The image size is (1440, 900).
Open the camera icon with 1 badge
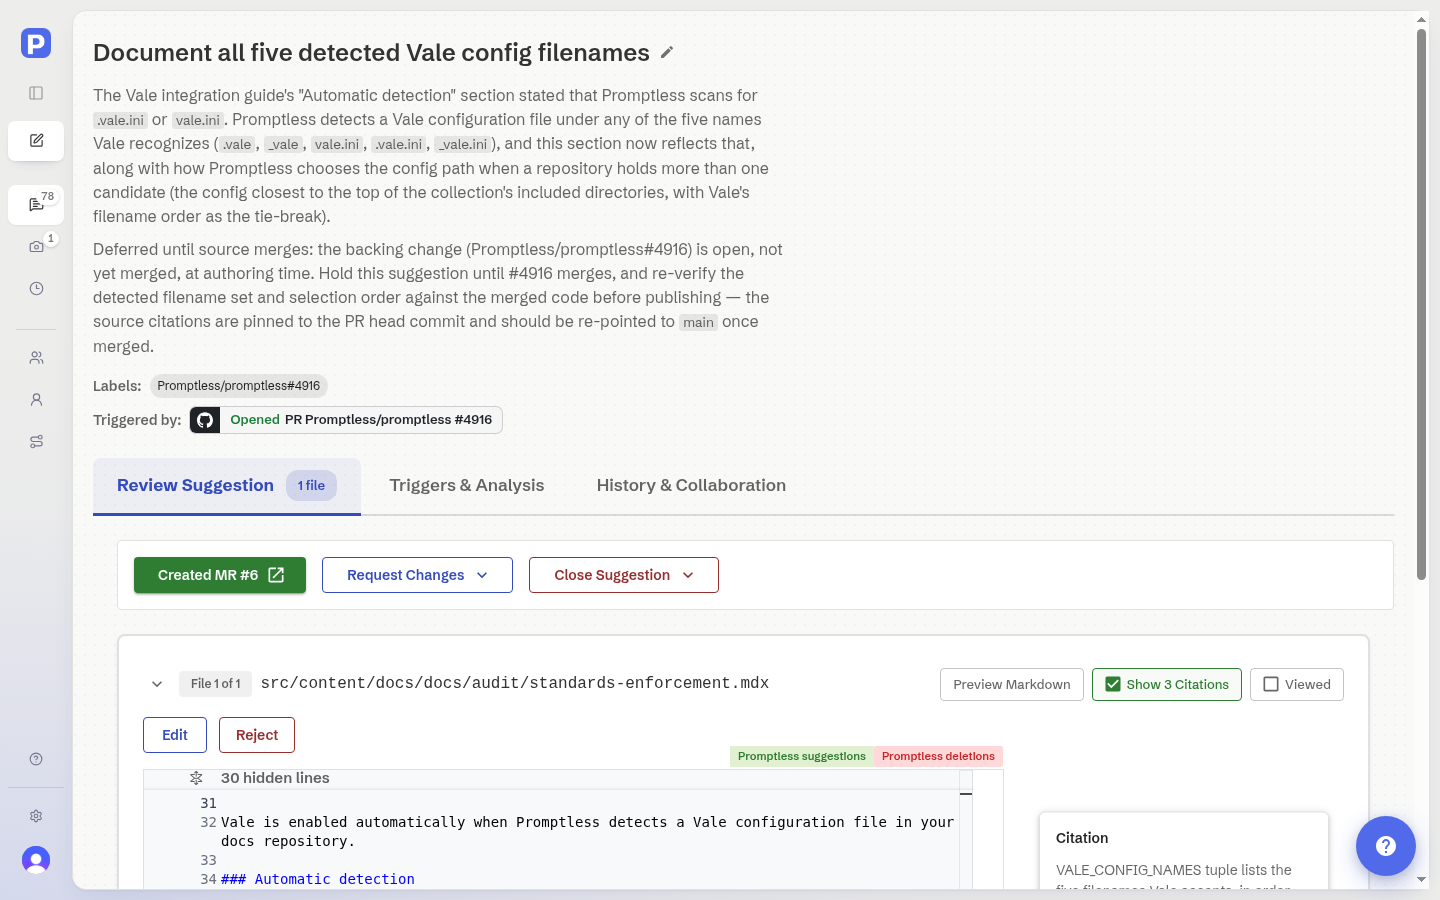[36, 246]
